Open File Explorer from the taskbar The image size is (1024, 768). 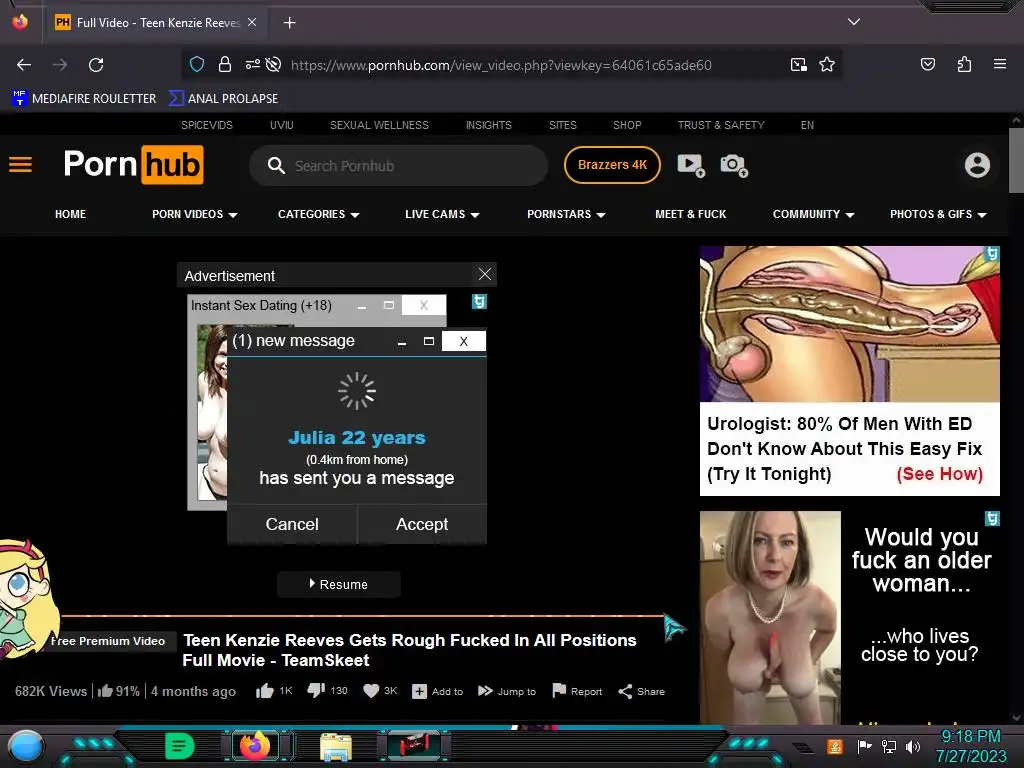336,746
